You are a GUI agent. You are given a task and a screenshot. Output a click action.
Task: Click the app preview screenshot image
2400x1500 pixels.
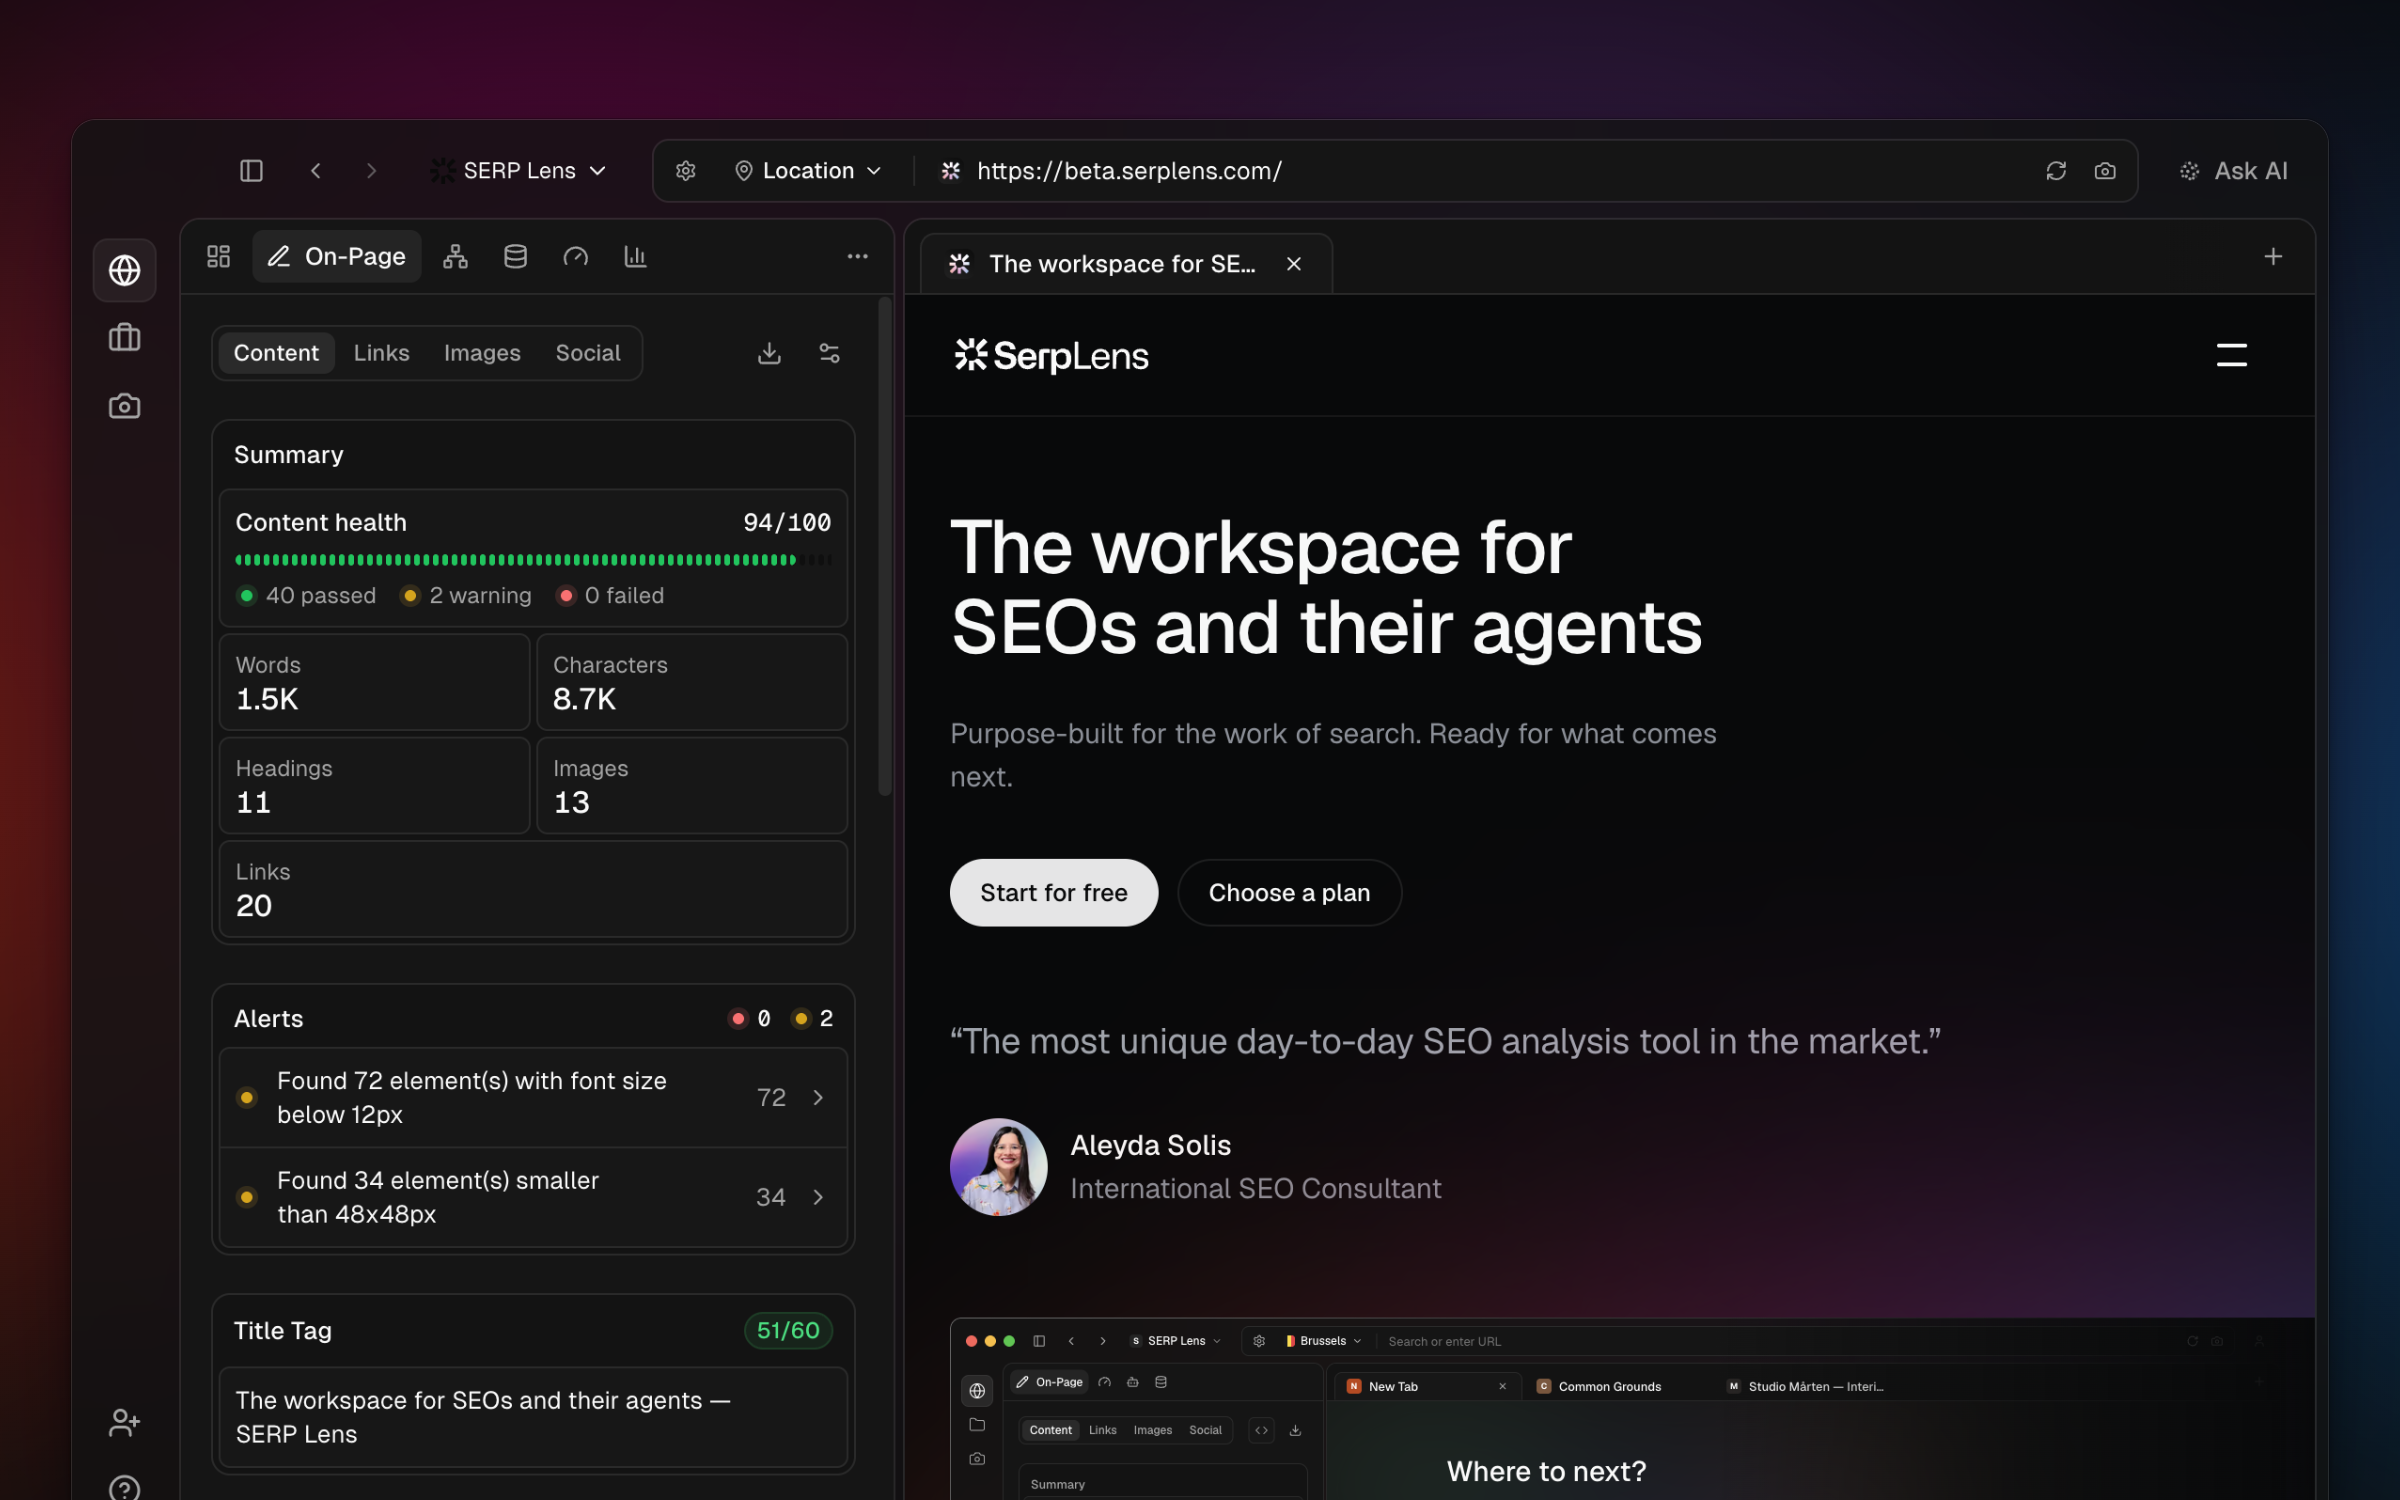coord(1632,1409)
